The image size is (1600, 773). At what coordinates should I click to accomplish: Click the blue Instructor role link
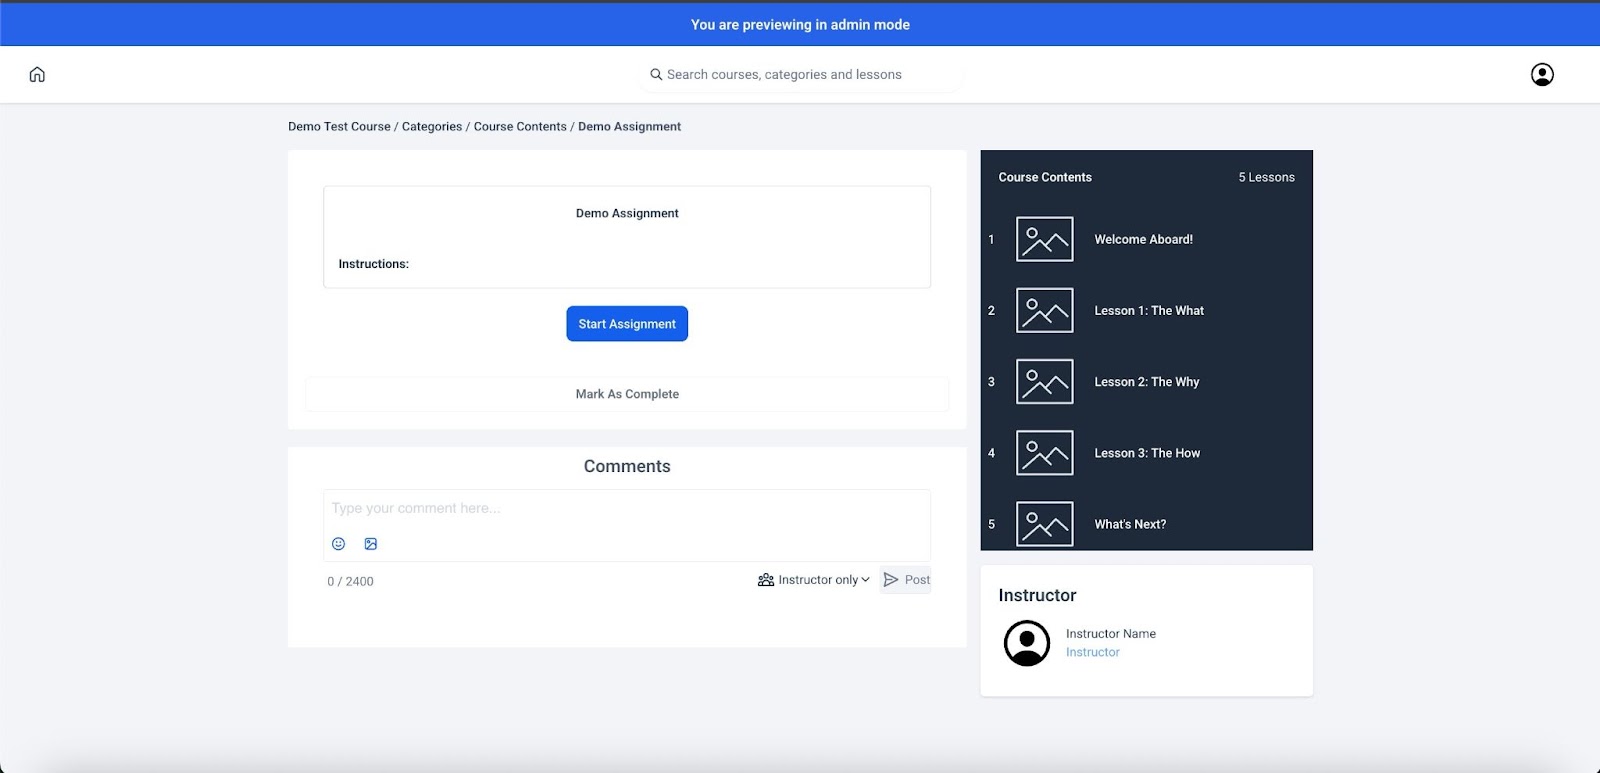[1092, 652]
